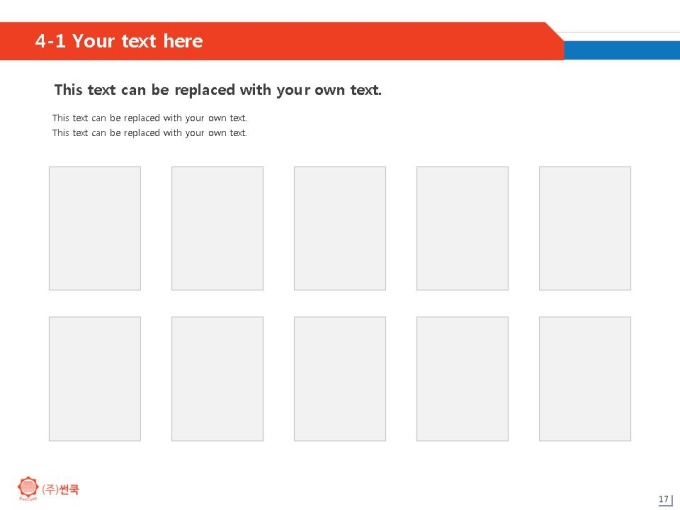
Task: Click the second placeholder in top row
Action: pos(217,228)
